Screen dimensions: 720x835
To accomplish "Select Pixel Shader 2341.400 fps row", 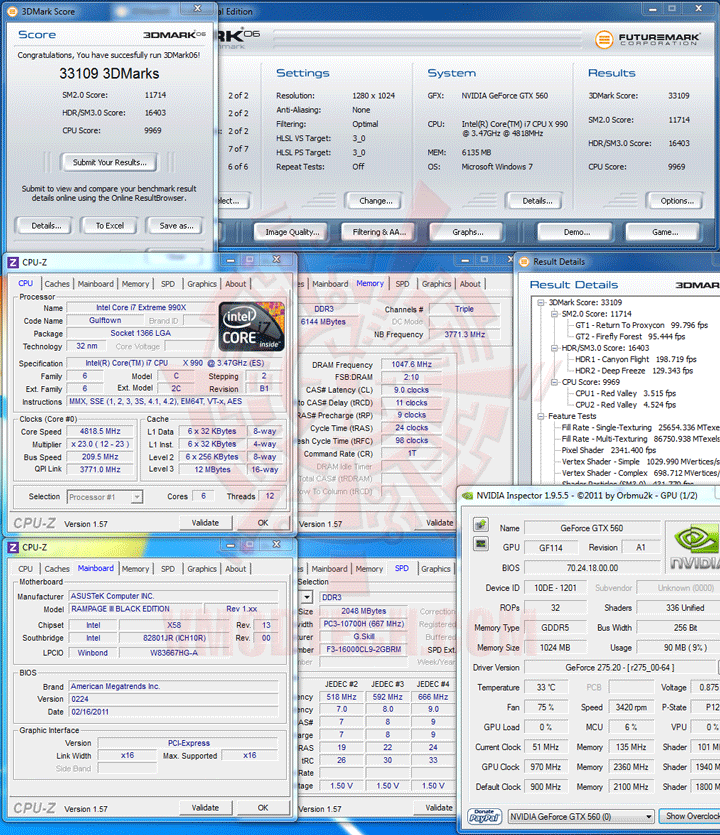I will point(609,451).
